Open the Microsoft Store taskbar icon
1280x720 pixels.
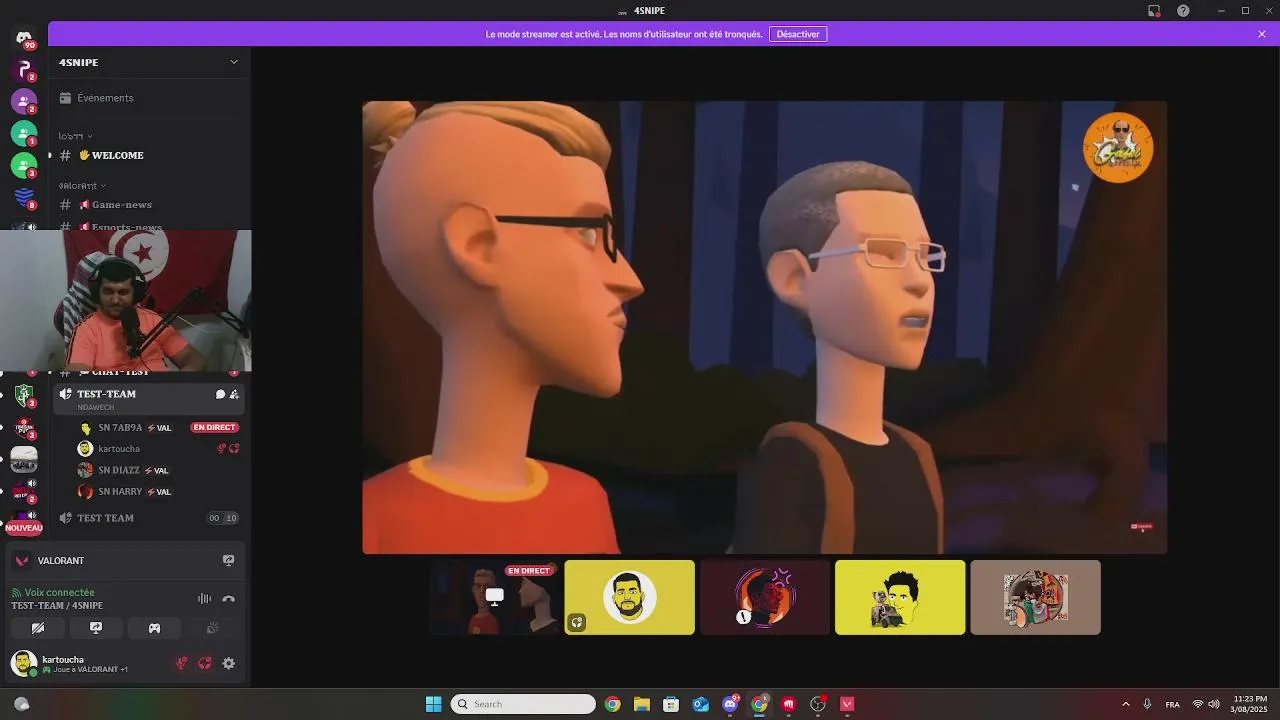click(x=671, y=704)
